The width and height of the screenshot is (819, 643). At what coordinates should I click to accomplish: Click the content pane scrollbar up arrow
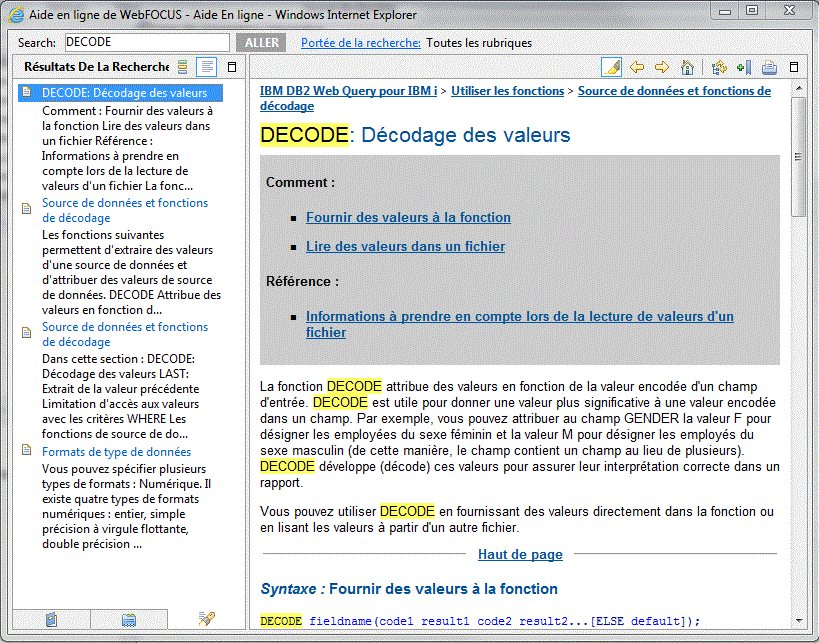click(799, 89)
